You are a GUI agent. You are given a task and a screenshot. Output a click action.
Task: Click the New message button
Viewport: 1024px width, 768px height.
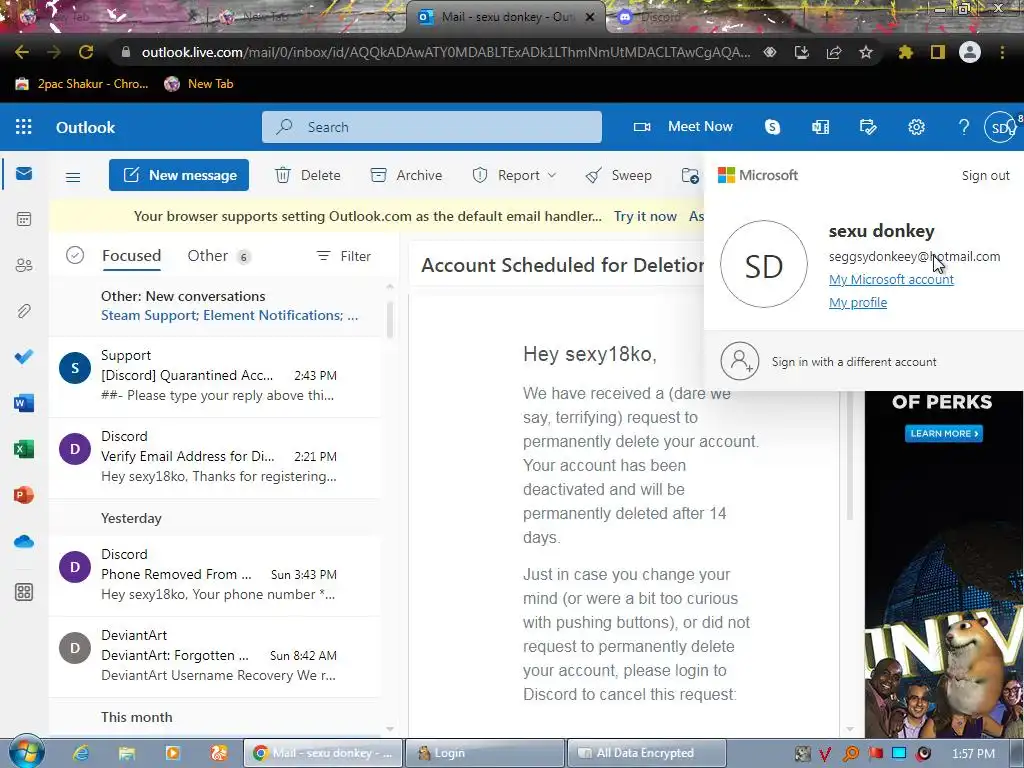[179, 175]
